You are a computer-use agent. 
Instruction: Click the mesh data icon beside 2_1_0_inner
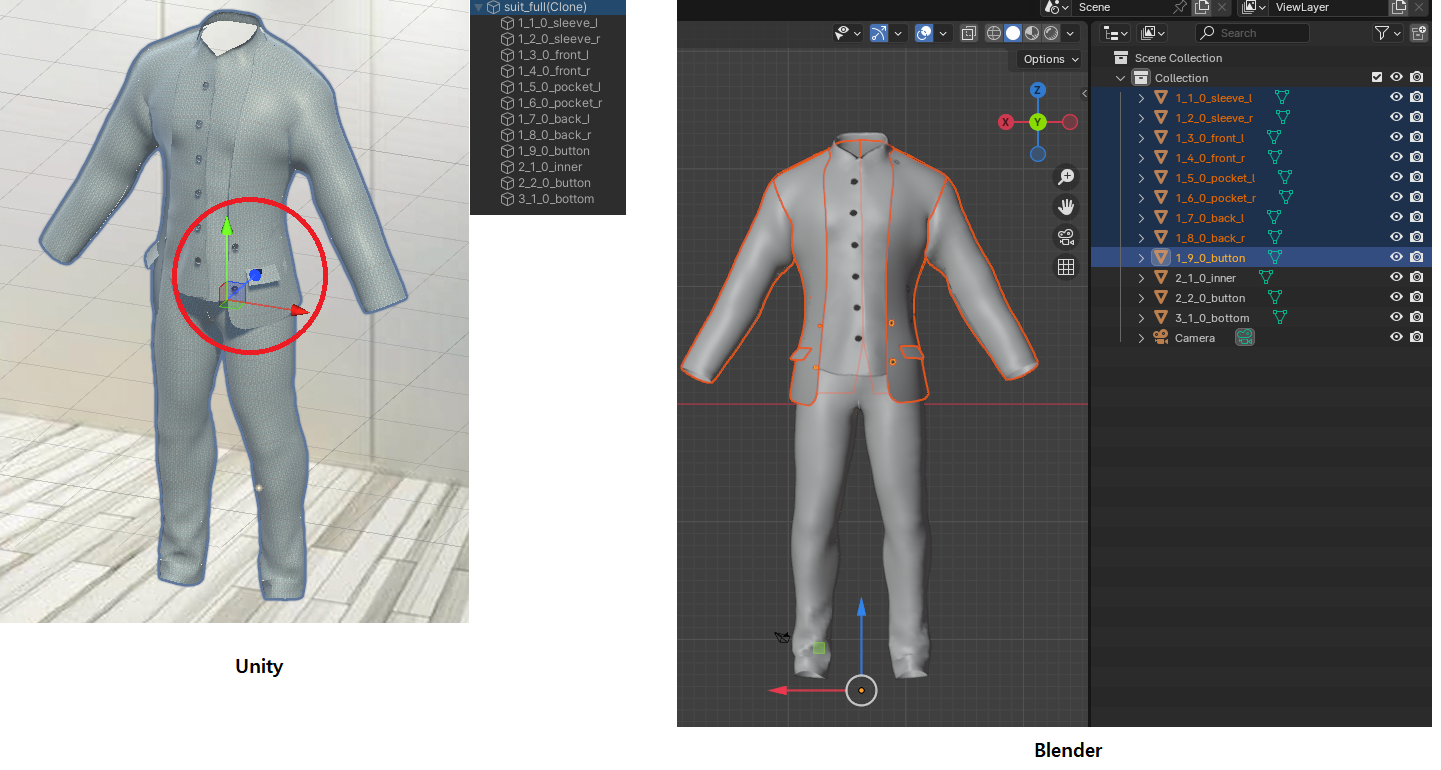point(1266,278)
